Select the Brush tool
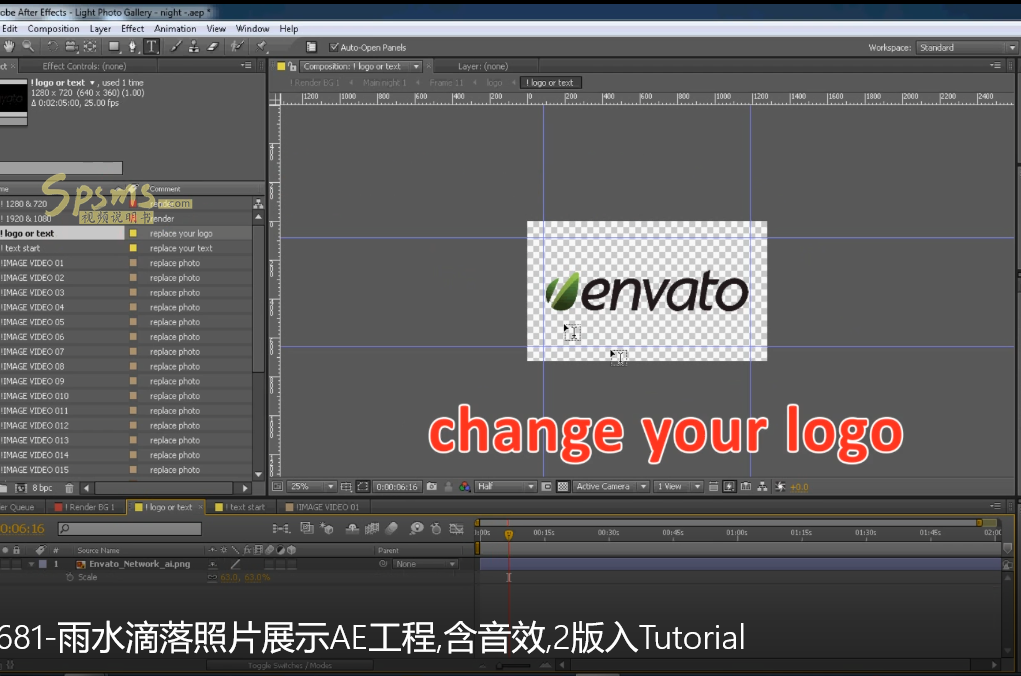 [176, 46]
